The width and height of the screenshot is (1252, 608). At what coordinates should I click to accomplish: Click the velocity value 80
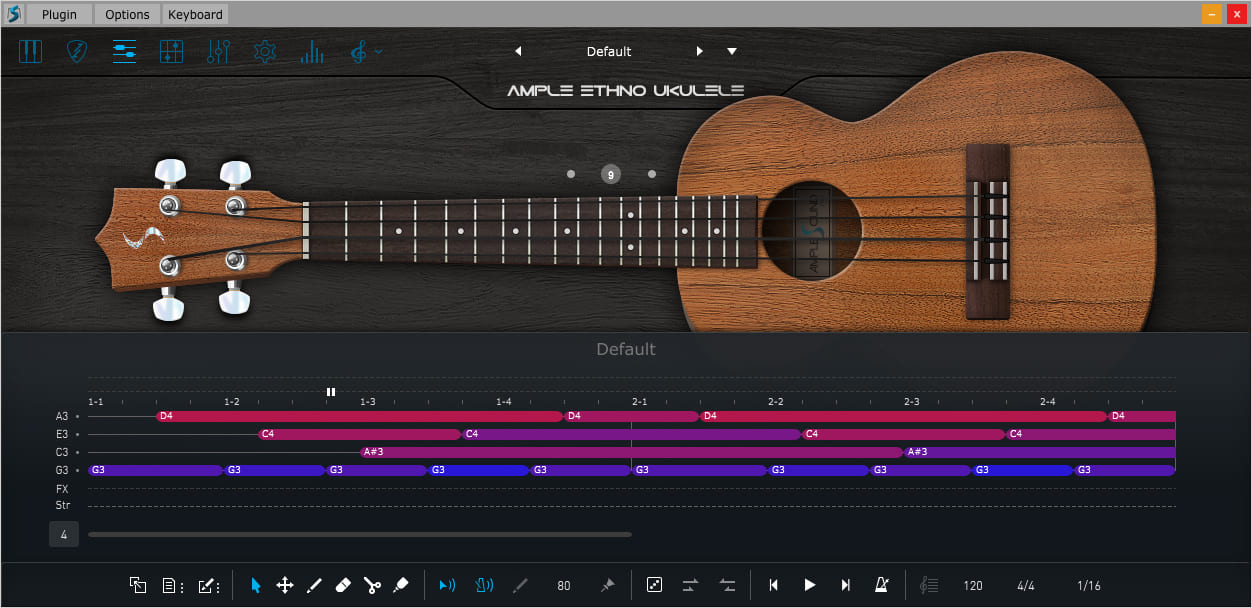(564, 586)
